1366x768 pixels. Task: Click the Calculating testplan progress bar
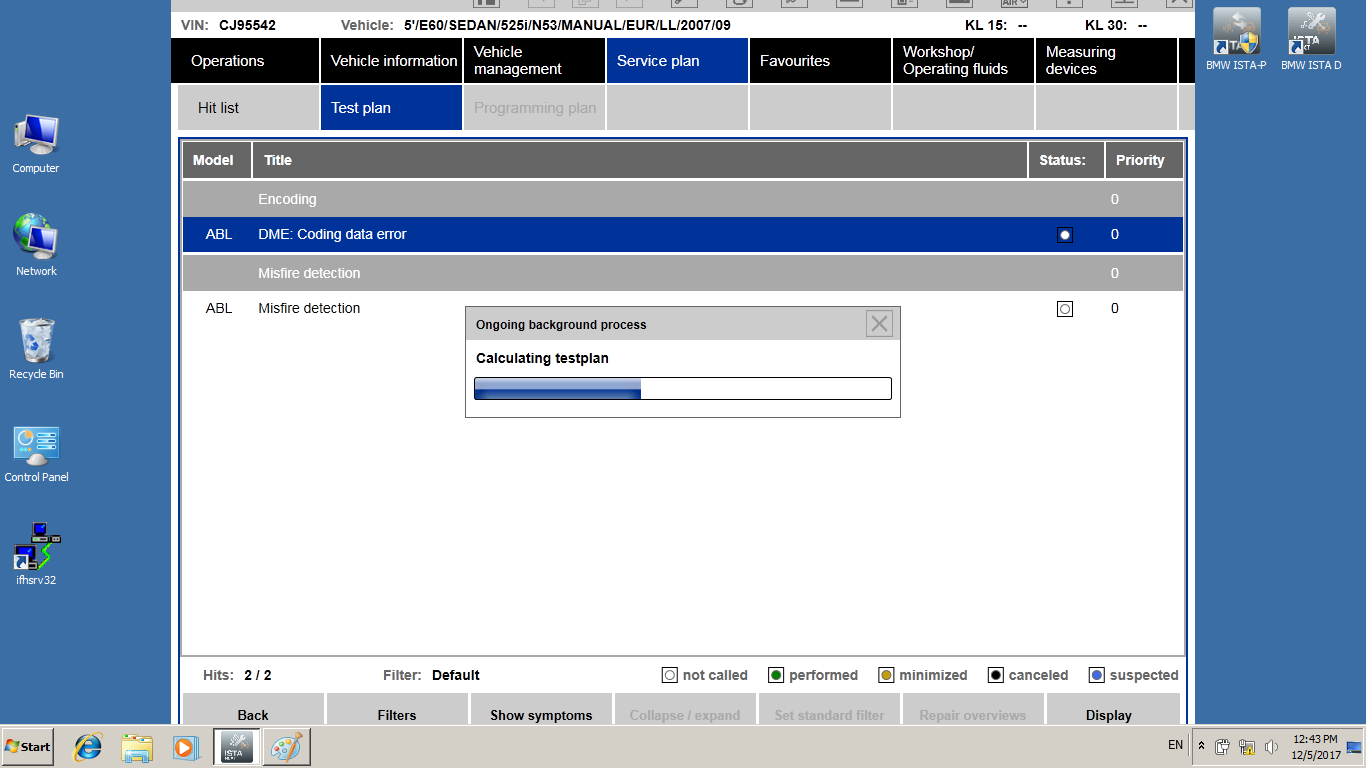[x=682, y=388]
